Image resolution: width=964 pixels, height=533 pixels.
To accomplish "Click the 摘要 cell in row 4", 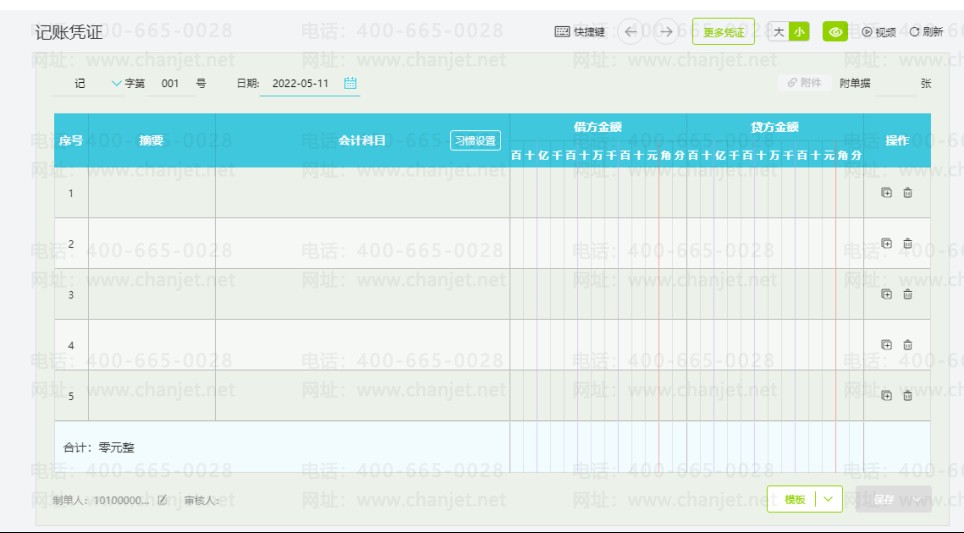I will [152, 344].
